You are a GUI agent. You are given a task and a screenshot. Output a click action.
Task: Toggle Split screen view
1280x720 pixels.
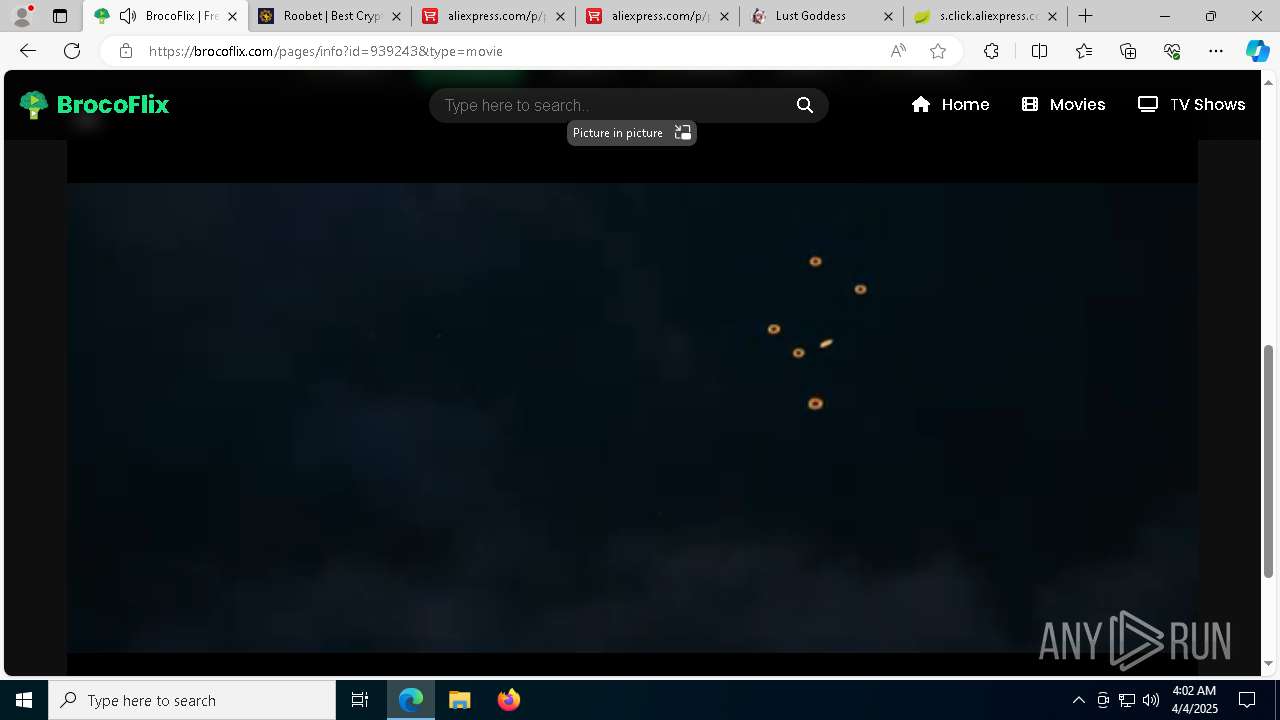pyautogui.click(x=1039, y=51)
